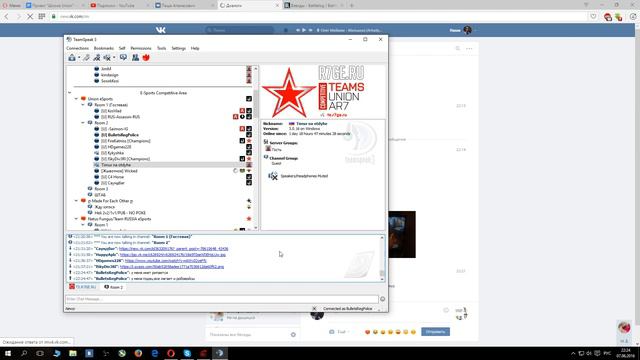The width and height of the screenshot is (640, 360).
Task: Collapse the E-Sports Competitive Area spacer
Action: tap(70, 93)
